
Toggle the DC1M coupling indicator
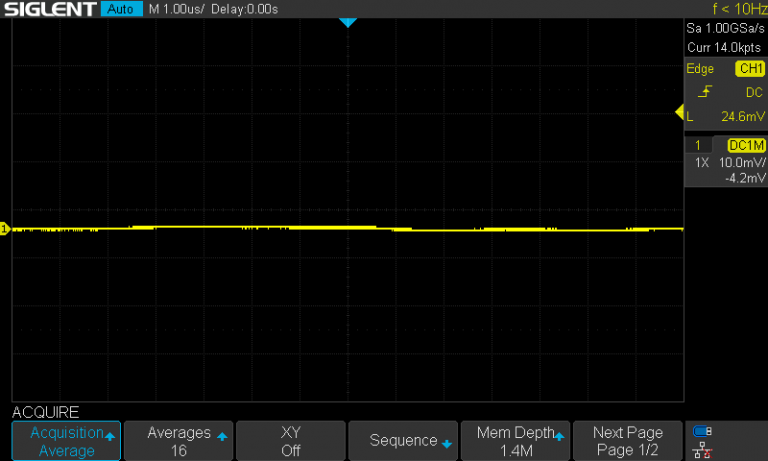point(746,145)
